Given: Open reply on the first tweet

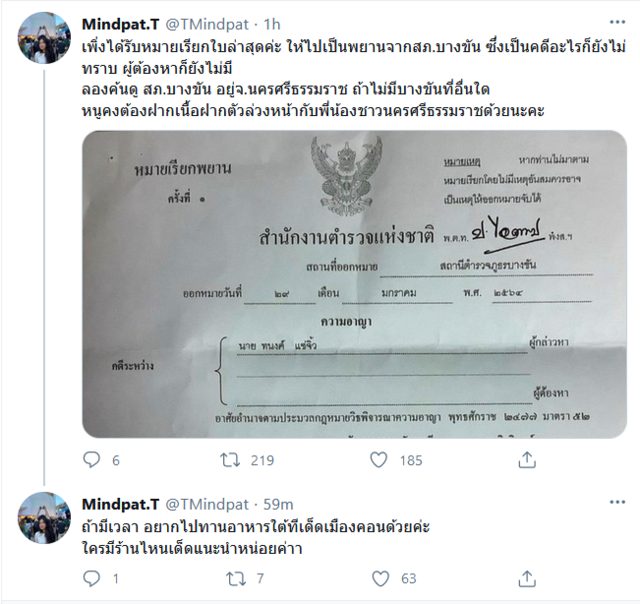Looking at the screenshot, I should tap(91, 460).
